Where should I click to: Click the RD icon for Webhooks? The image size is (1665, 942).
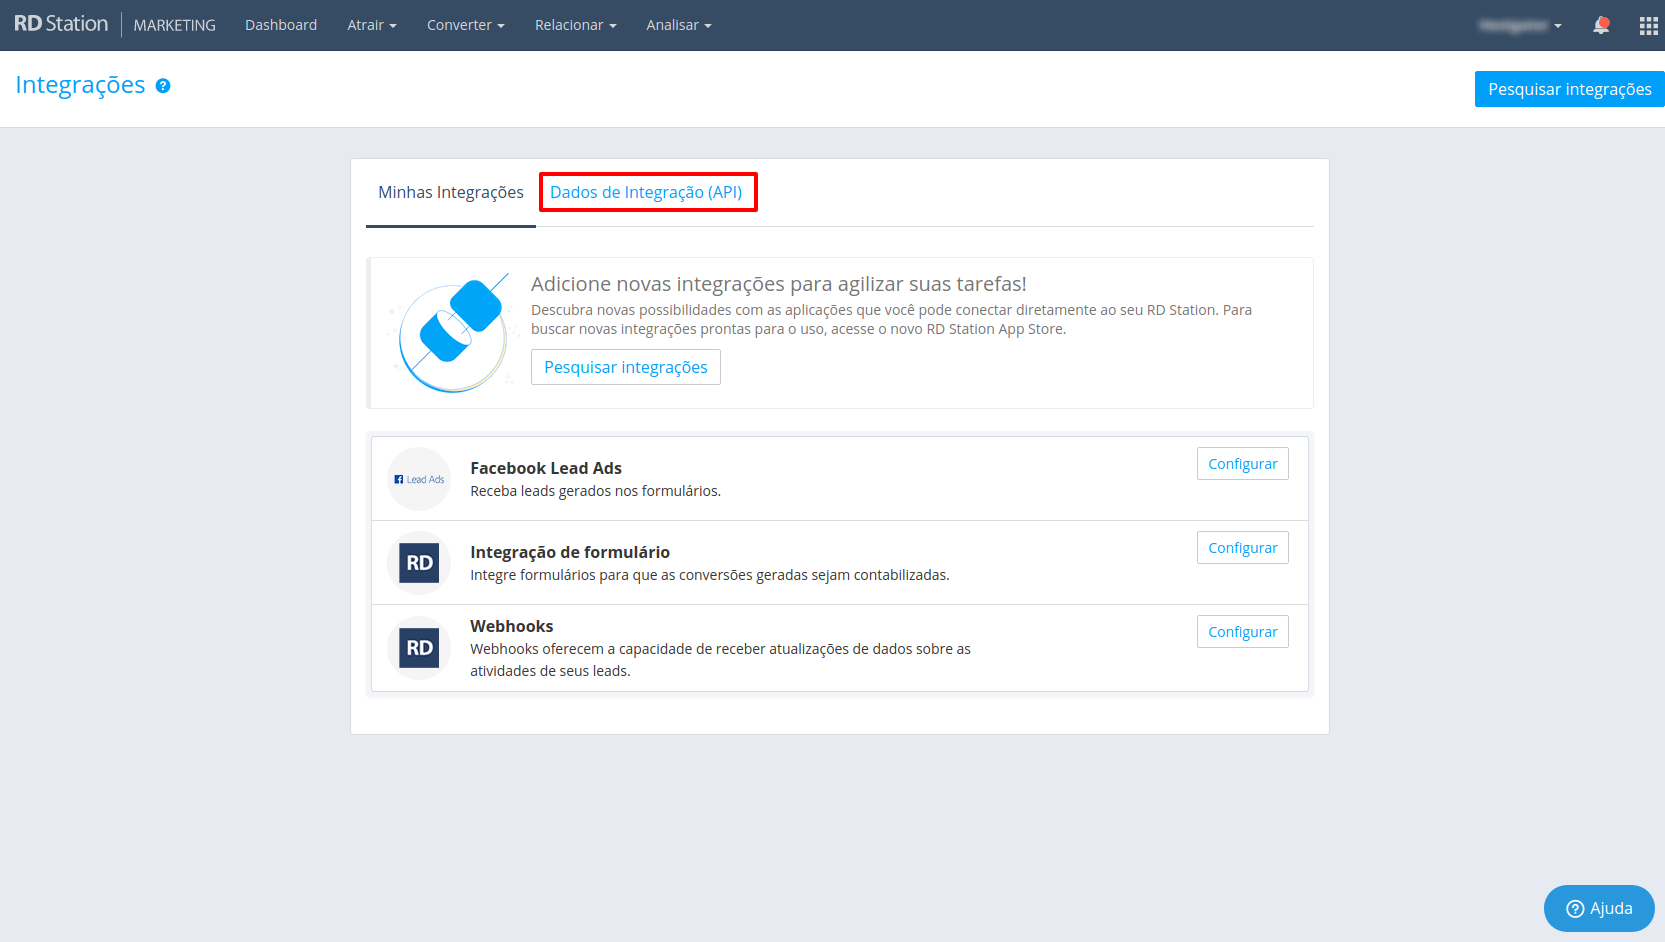click(419, 648)
